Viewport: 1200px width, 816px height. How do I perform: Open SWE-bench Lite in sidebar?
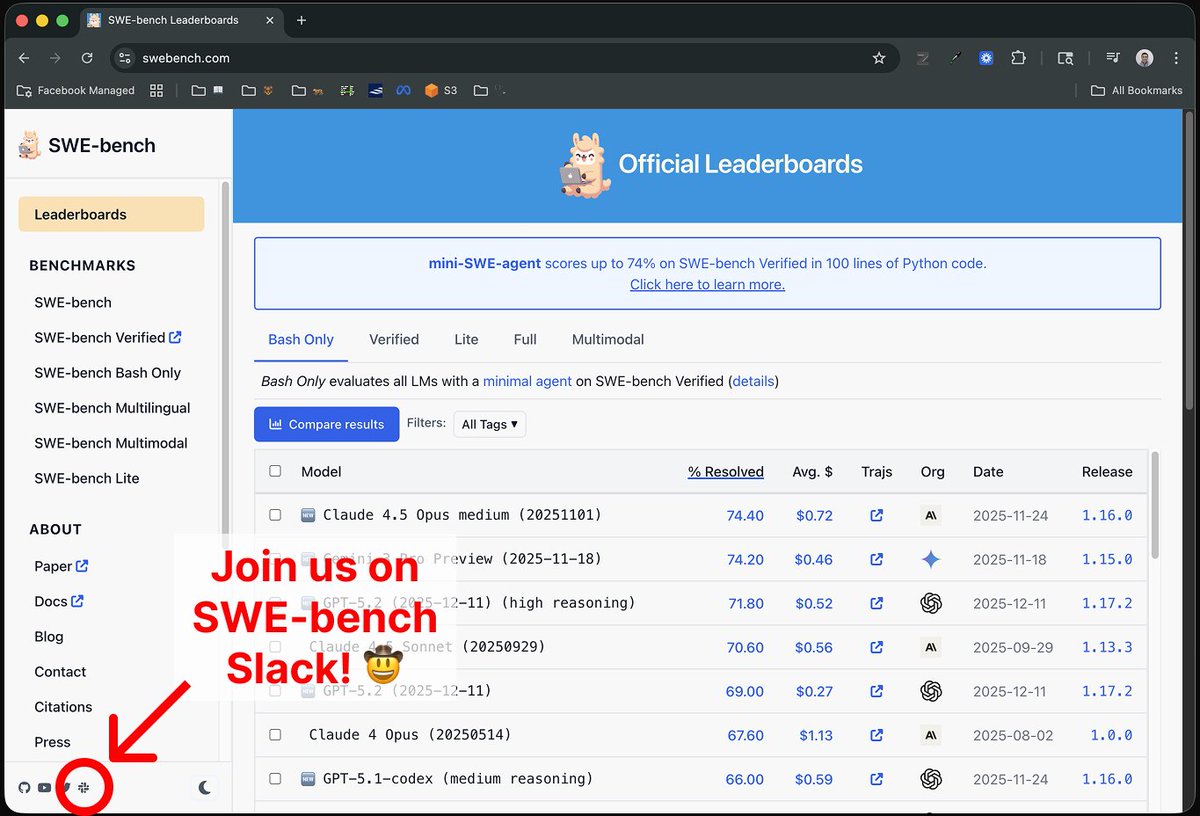(x=87, y=478)
